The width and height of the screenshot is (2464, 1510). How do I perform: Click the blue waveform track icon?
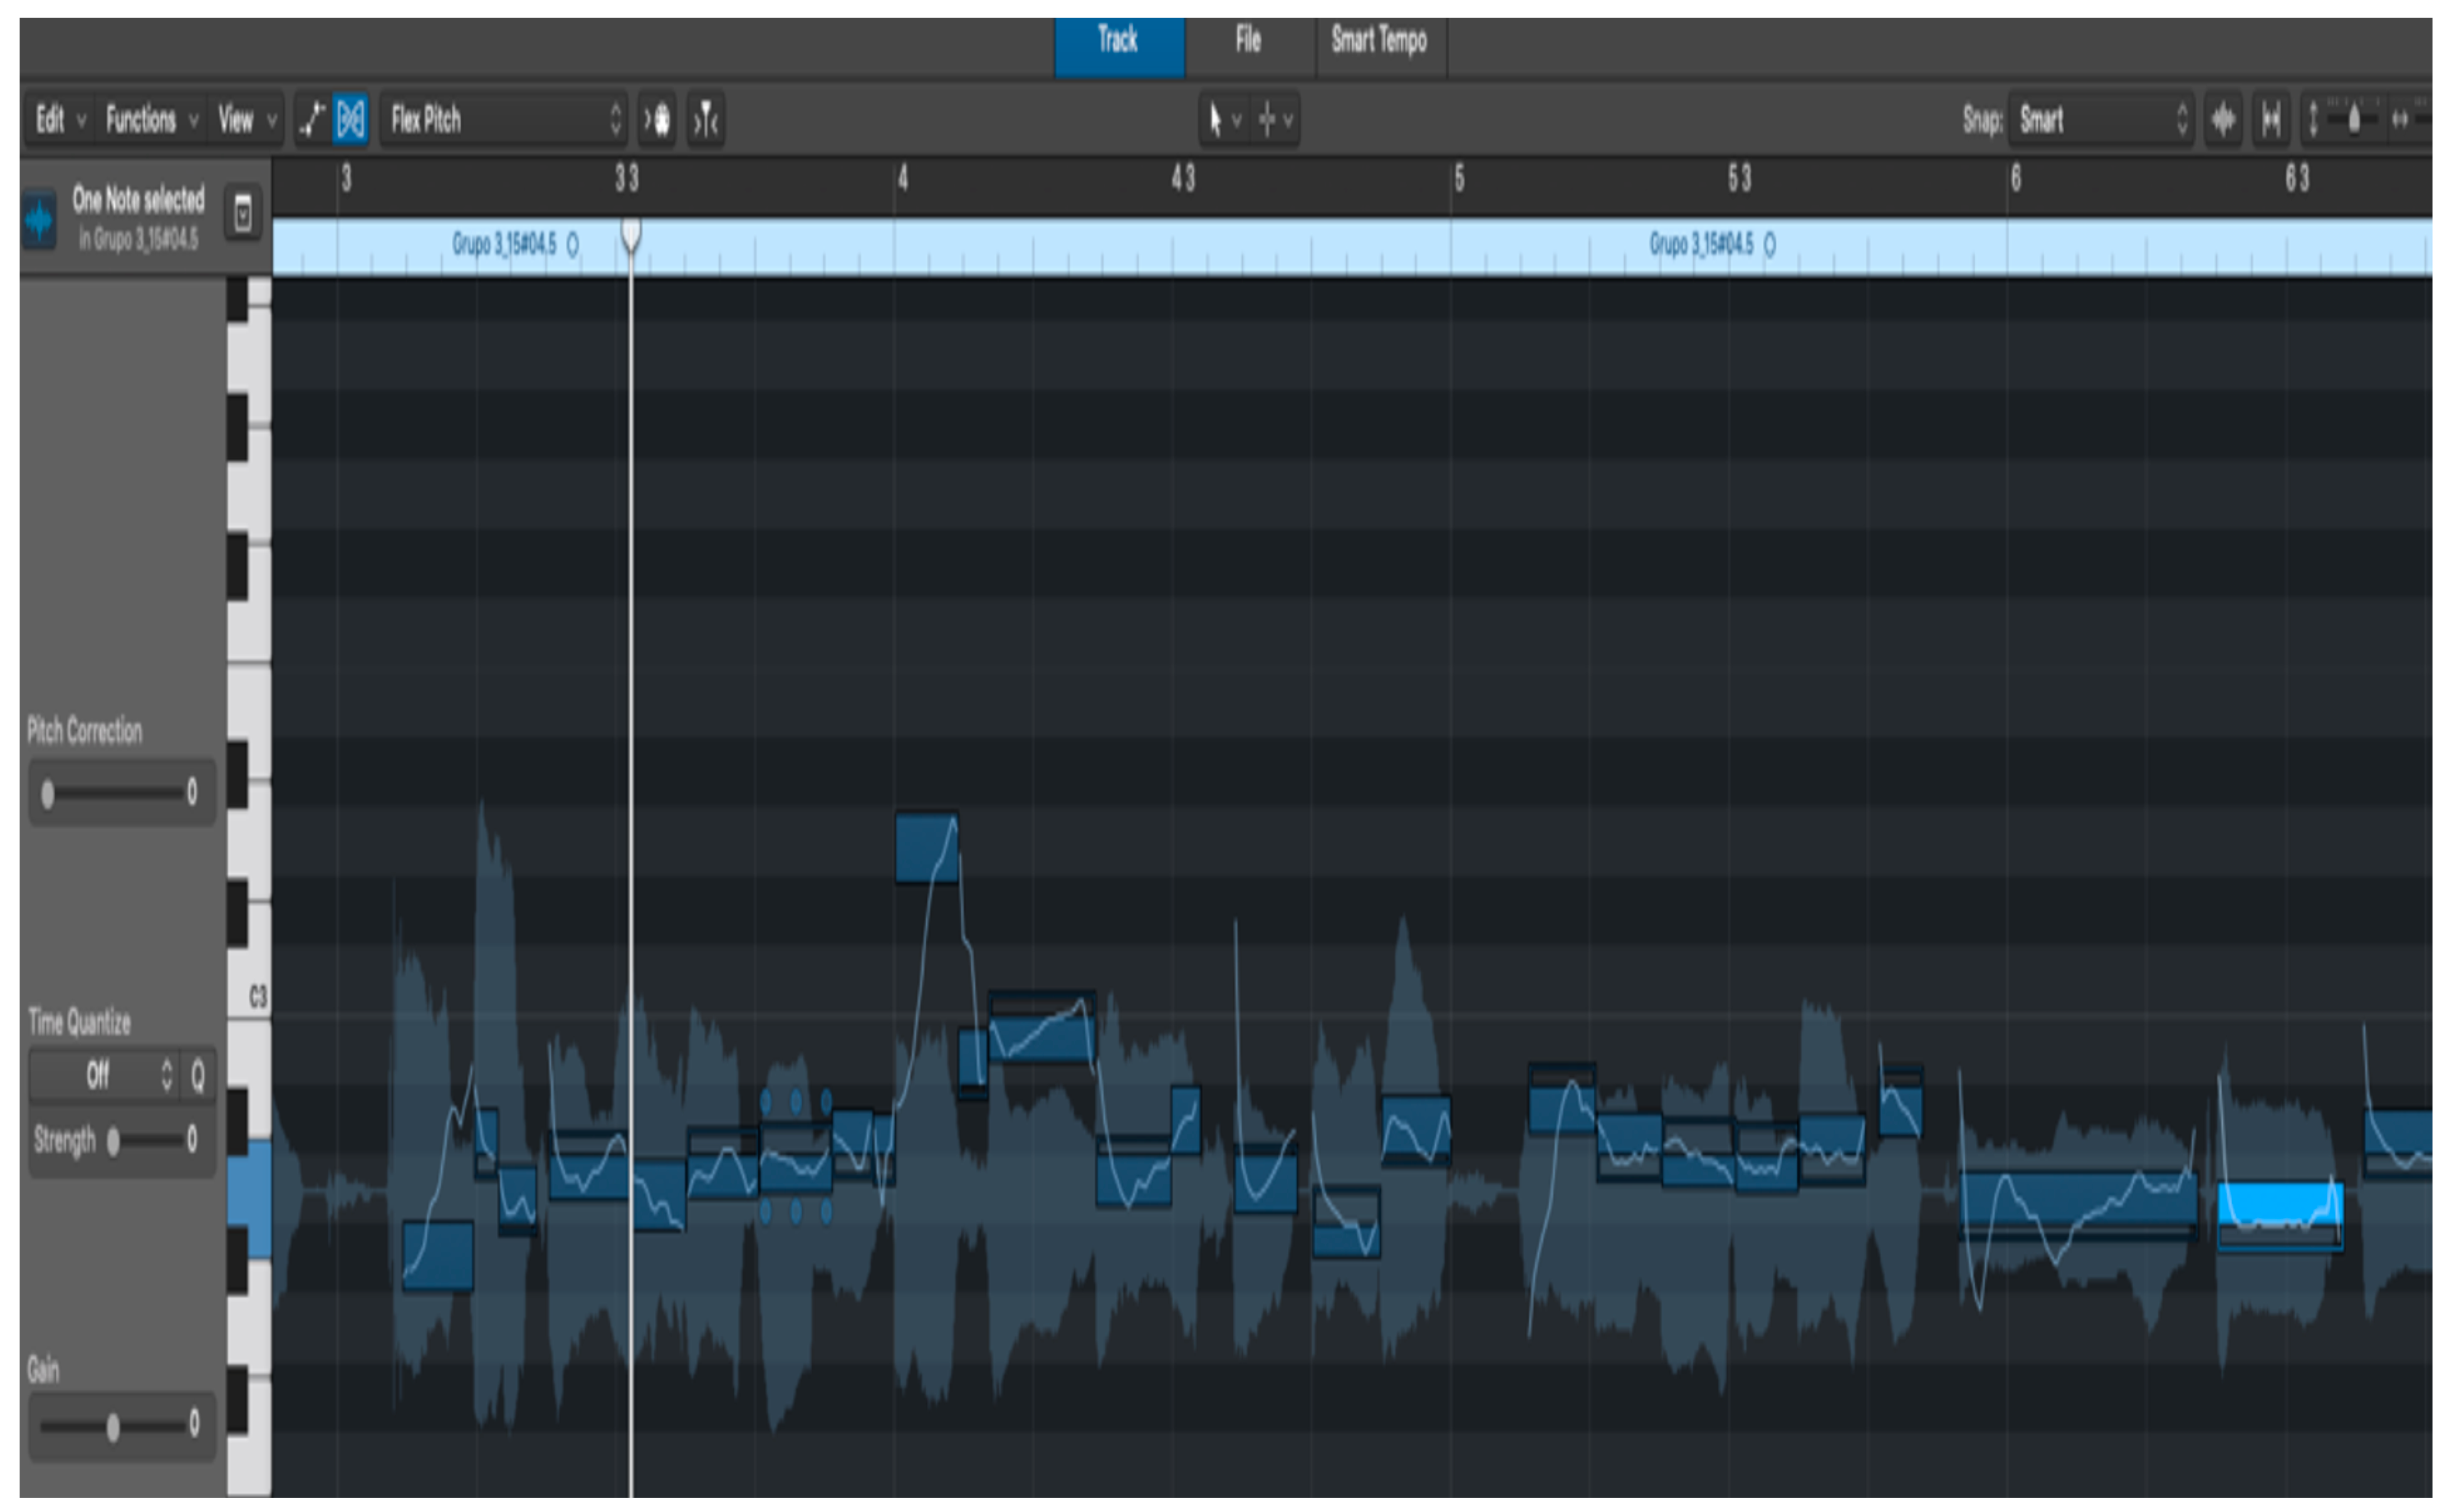pos(40,219)
